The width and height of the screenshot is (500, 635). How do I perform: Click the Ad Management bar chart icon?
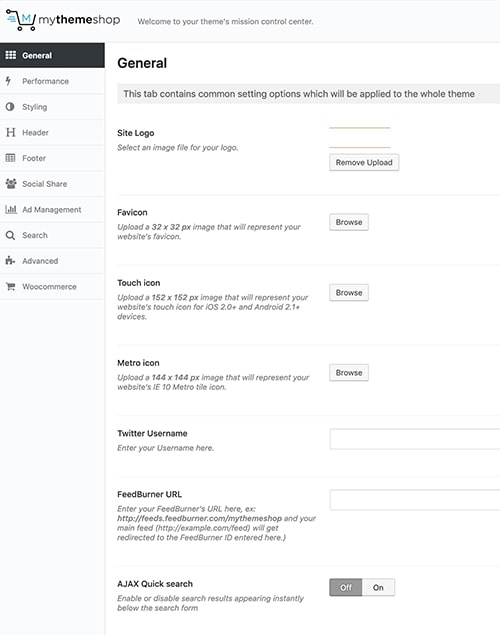click(x=11, y=209)
